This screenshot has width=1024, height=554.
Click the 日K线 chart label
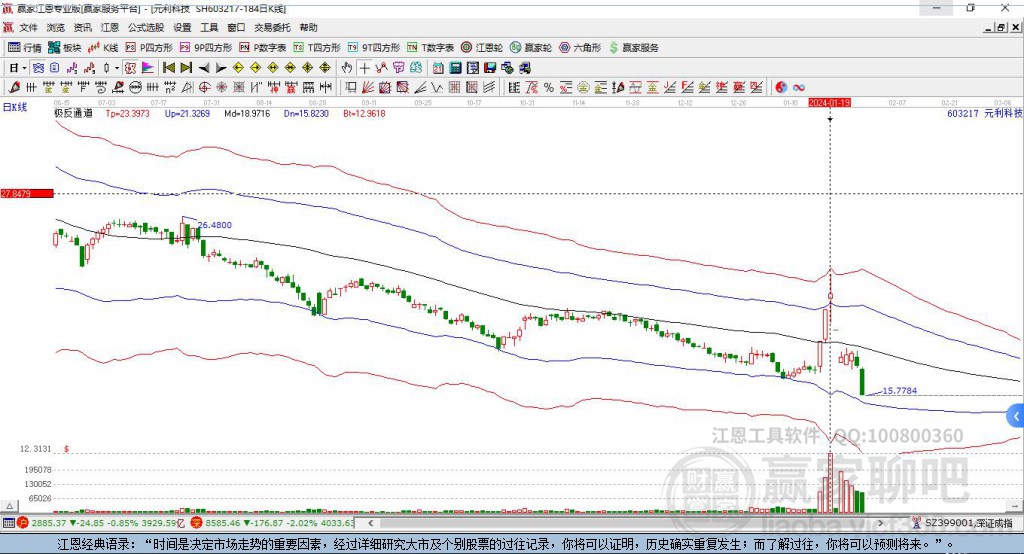click(14, 108)
